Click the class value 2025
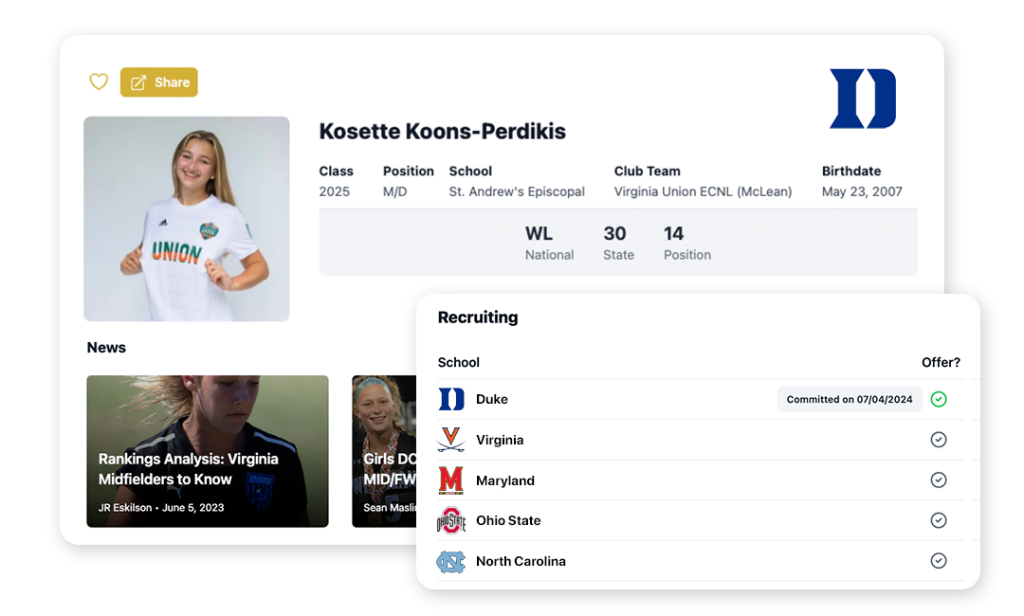This screenshot has width=1024, height=616. 334,191
